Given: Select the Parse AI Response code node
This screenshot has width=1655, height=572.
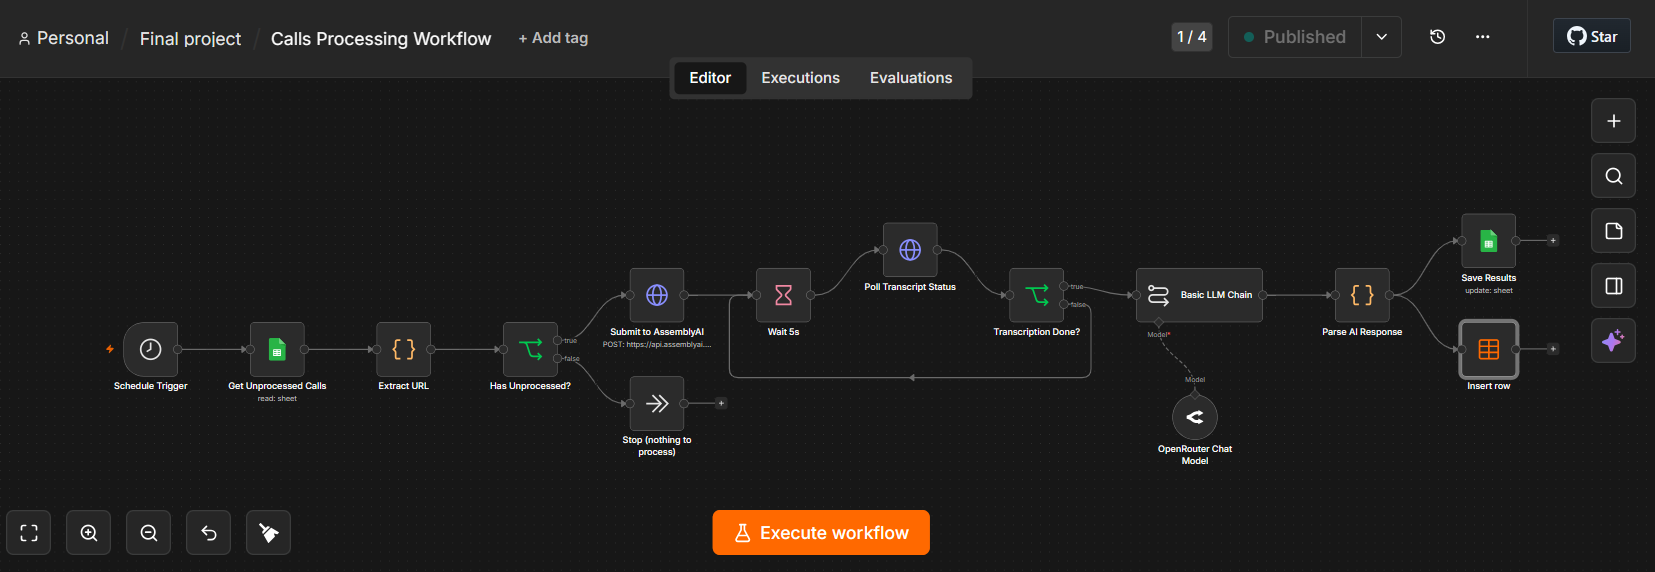Looking at the screenshot, I should click(1362, 295).
